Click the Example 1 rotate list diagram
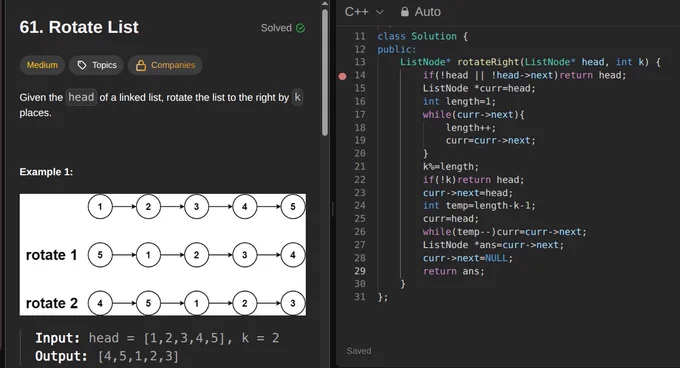The height and width of the screenshot is (368, 680). coord(163,254)
